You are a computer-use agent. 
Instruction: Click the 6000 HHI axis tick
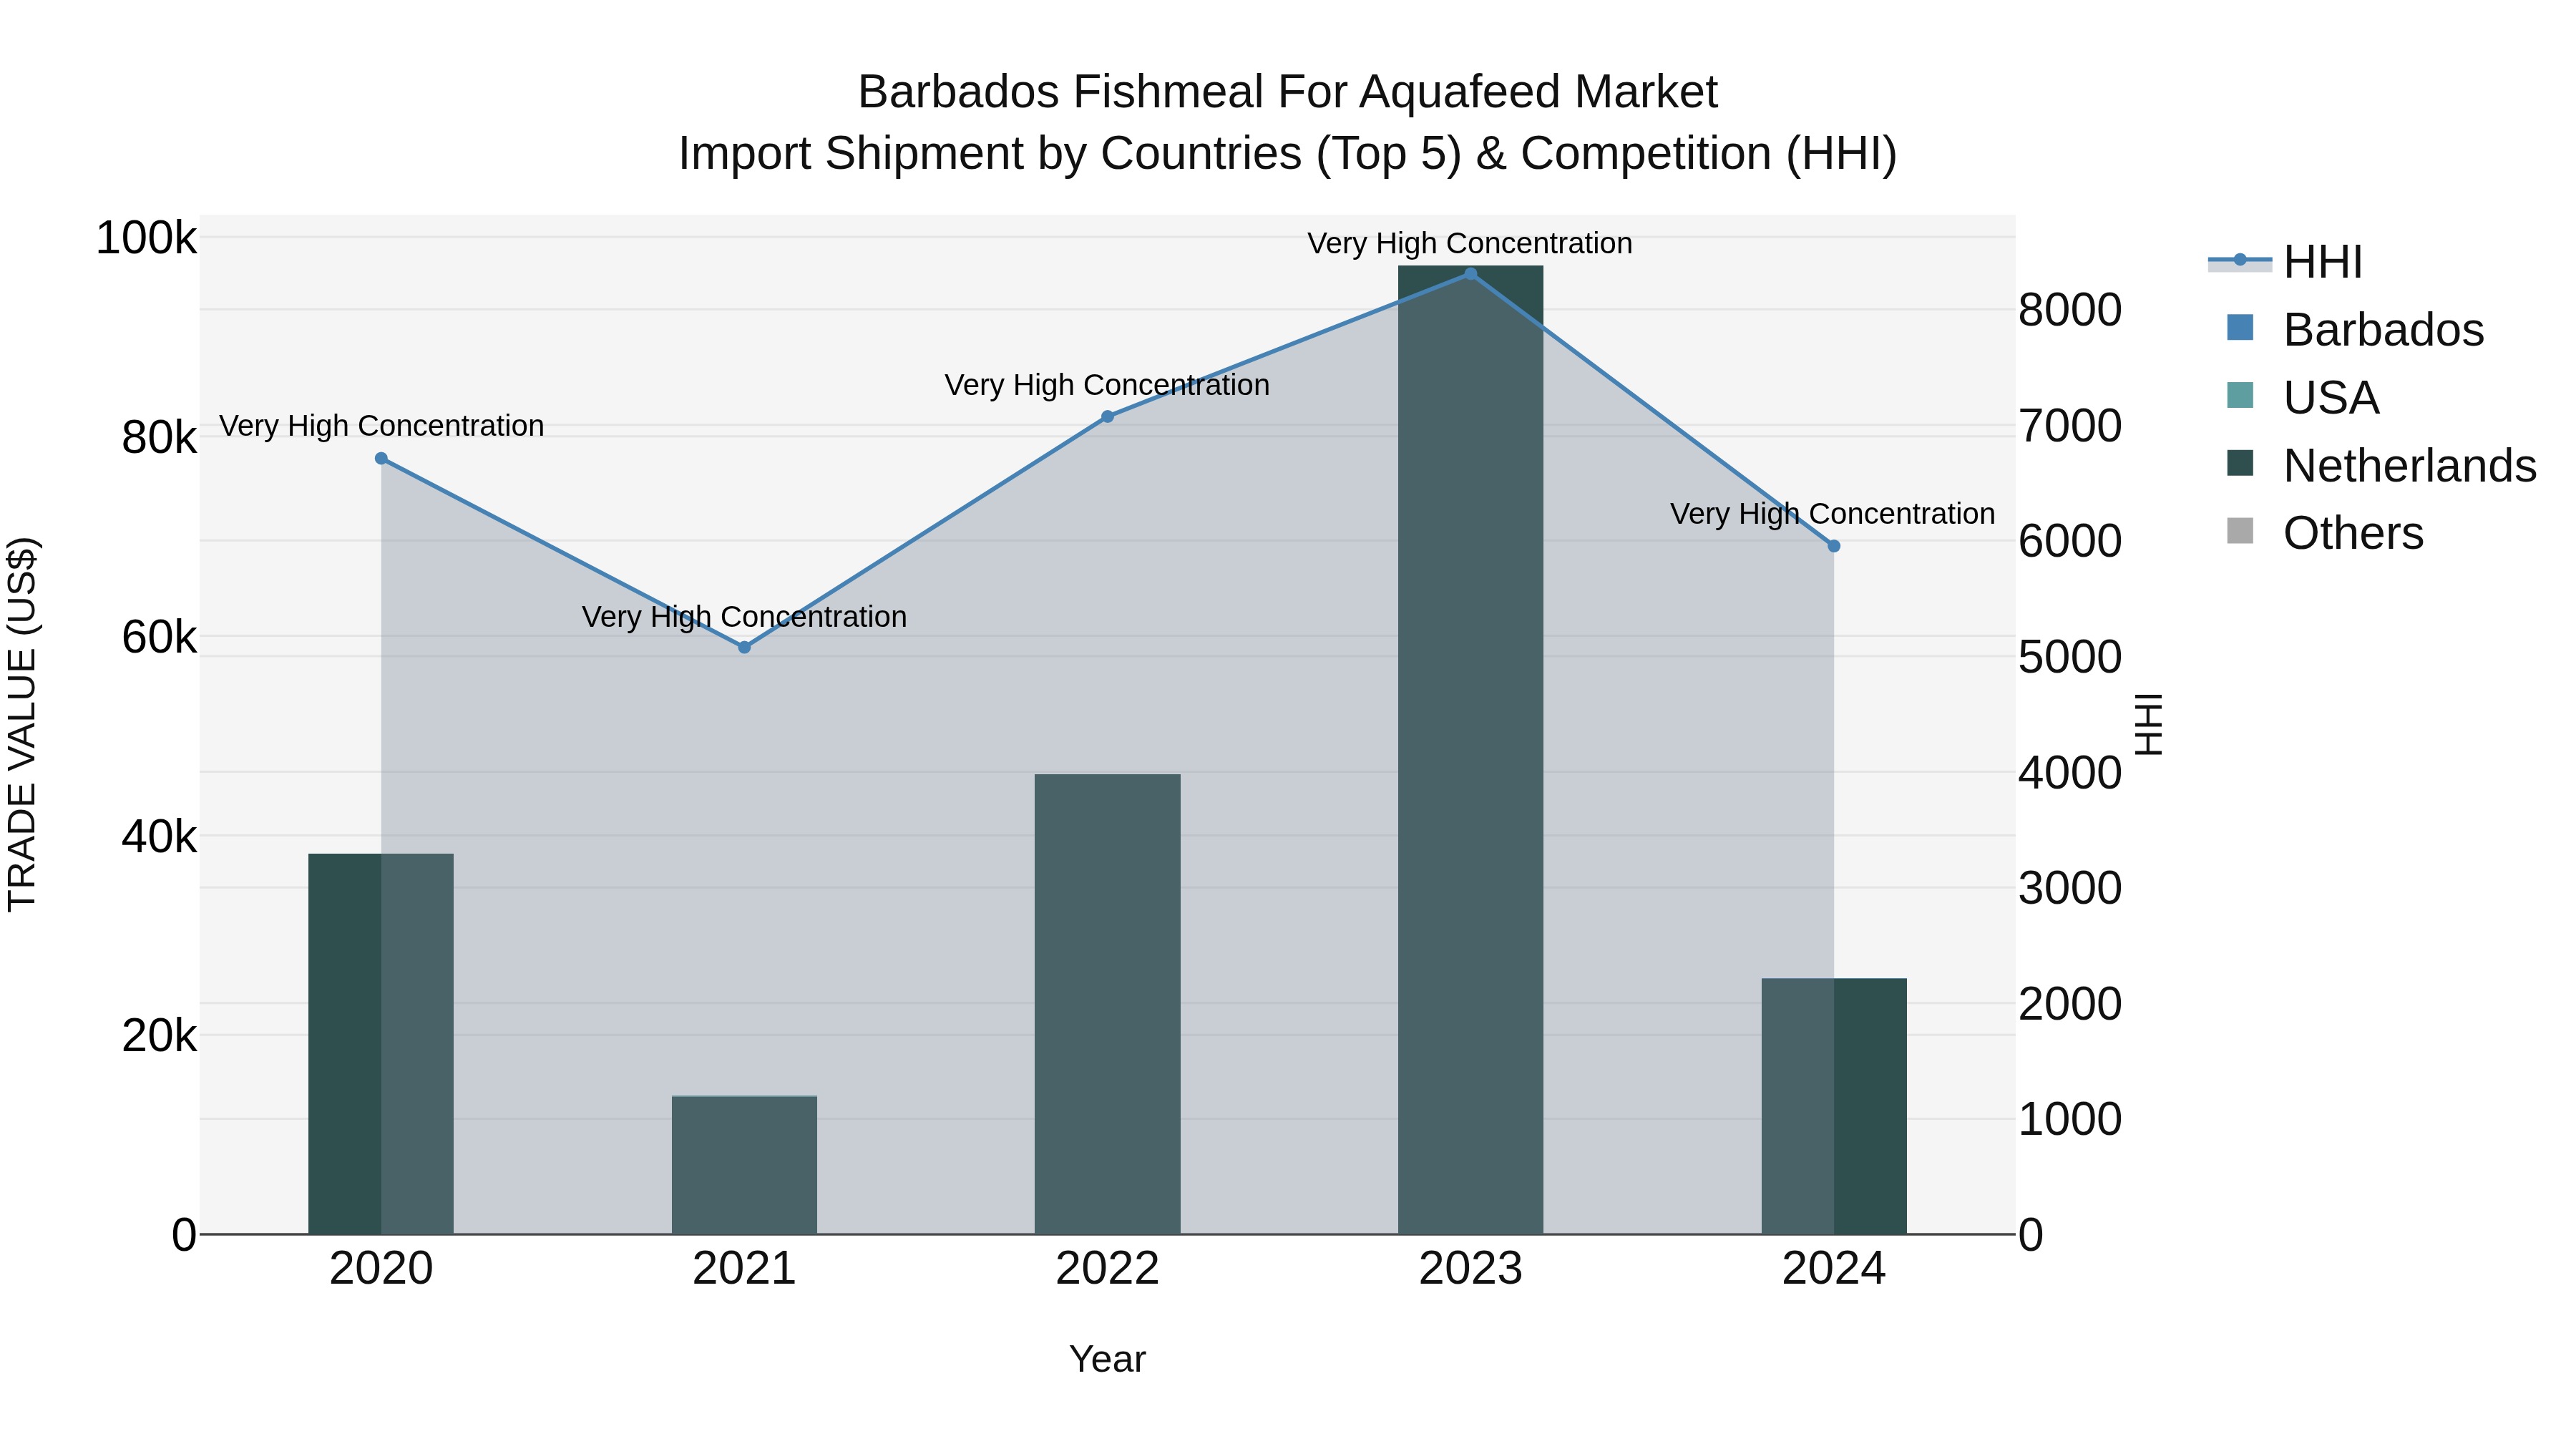pos(2070,541)
